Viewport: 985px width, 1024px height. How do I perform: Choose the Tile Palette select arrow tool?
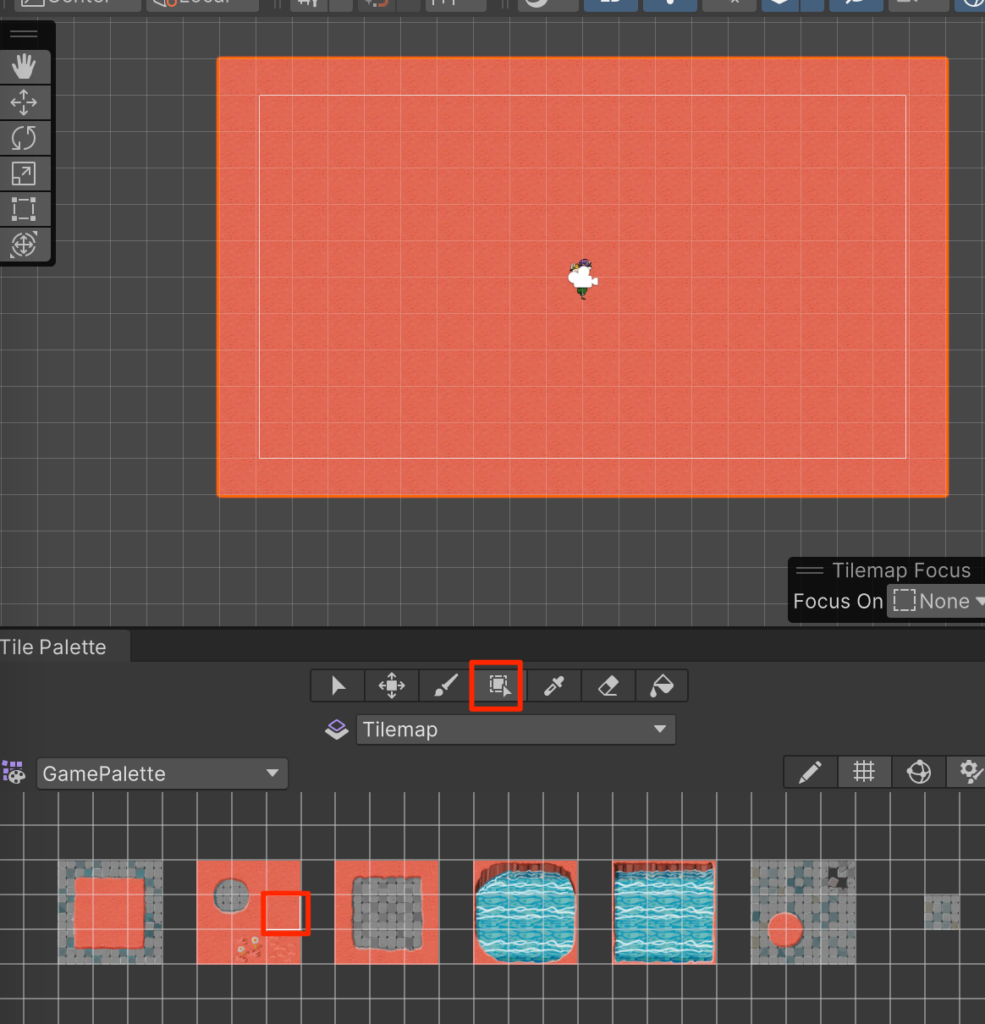pos(338,686)
